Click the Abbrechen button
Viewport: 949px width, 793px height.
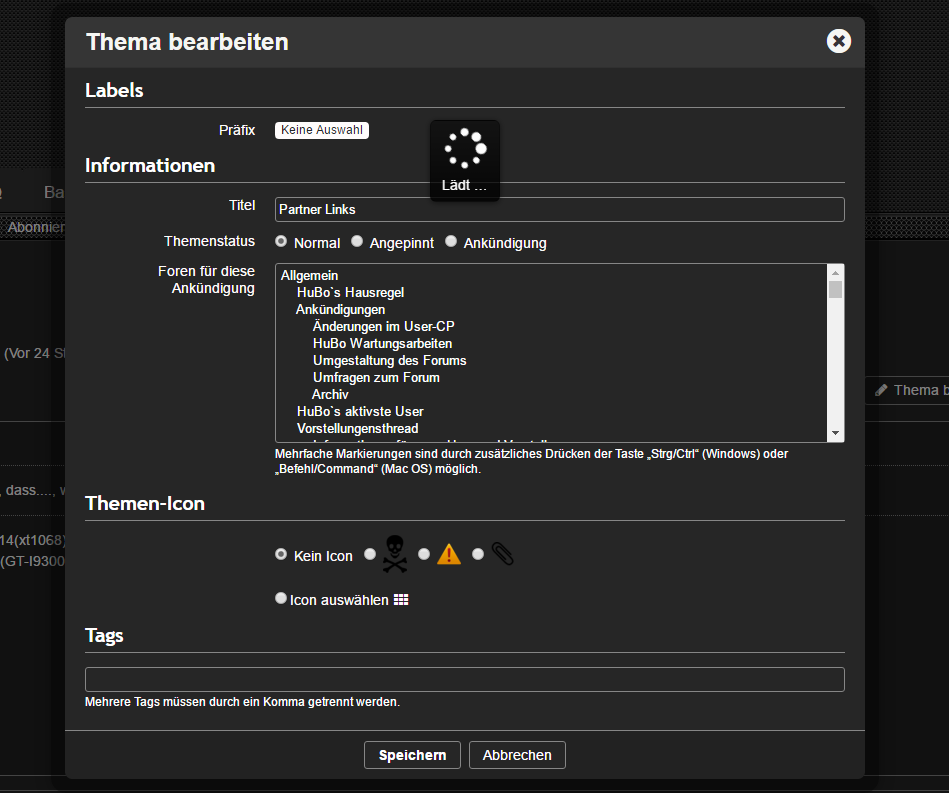pos(517,755)
